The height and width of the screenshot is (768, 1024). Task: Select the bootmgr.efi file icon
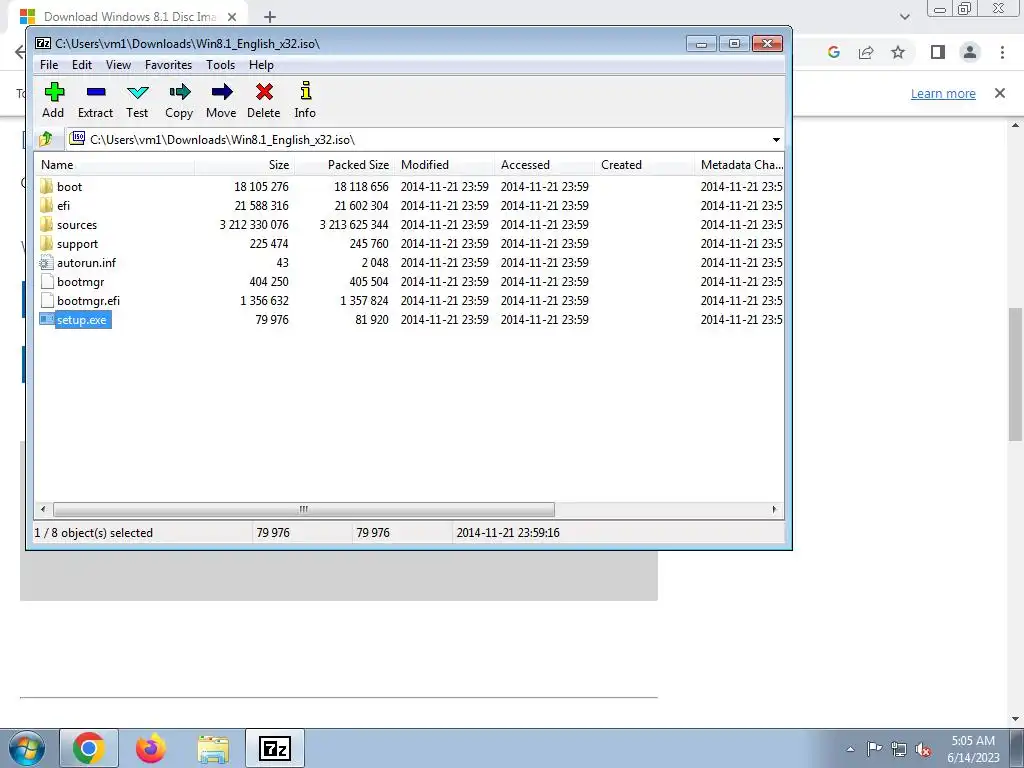(x=46, y=300)
